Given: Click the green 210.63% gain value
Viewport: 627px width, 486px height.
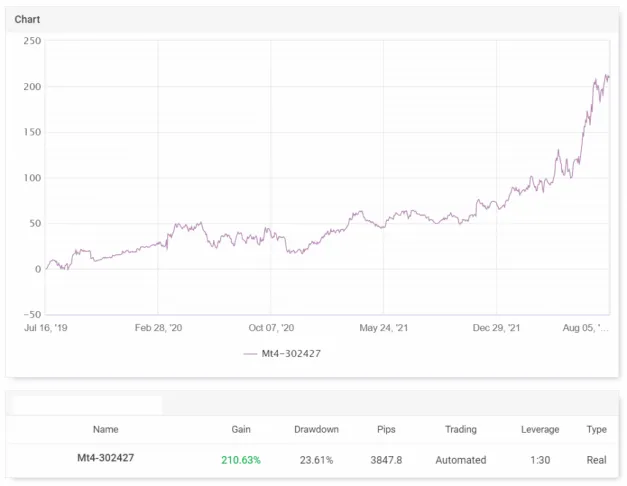Looking at the screenshot, I should pos(241,460).
